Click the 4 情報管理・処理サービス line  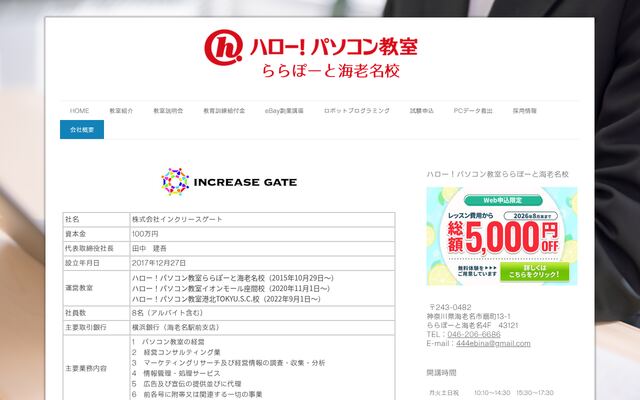click(x=176, y=373)
